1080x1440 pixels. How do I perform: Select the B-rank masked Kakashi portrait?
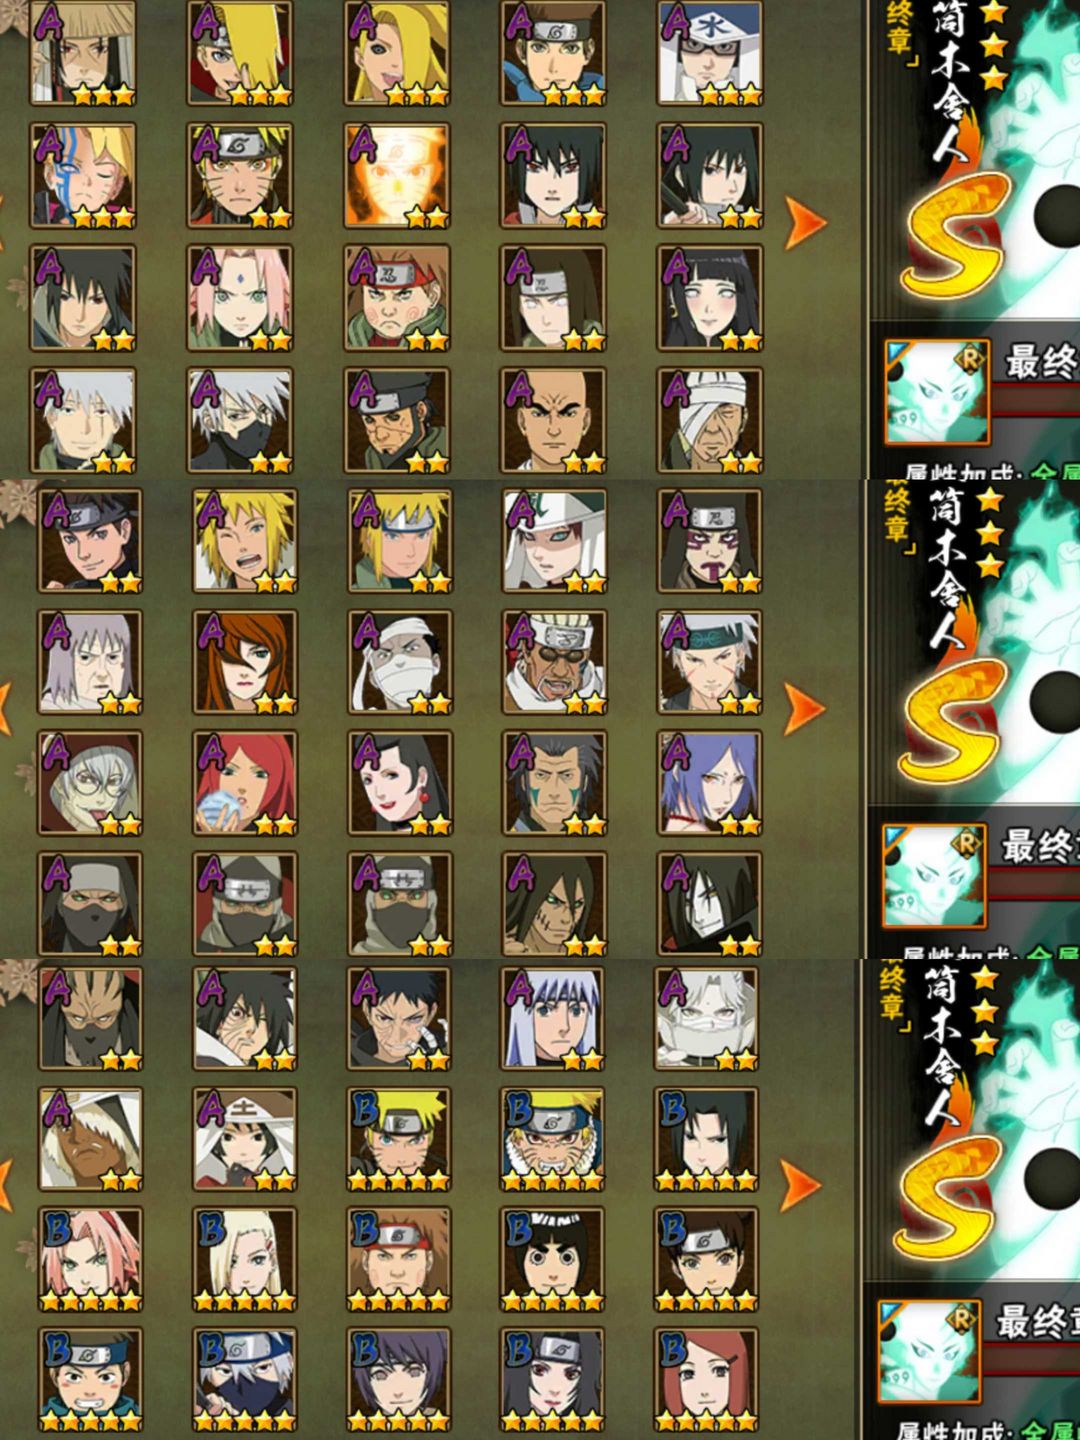click(245, 1380)
